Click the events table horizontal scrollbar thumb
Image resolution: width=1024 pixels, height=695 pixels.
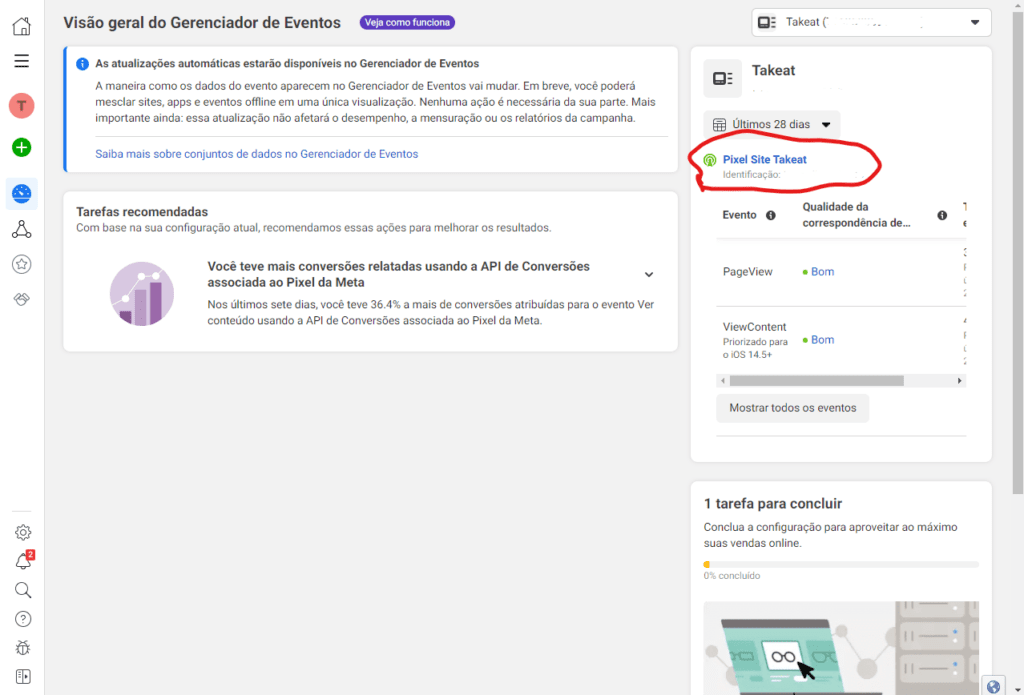coord(816,381)
